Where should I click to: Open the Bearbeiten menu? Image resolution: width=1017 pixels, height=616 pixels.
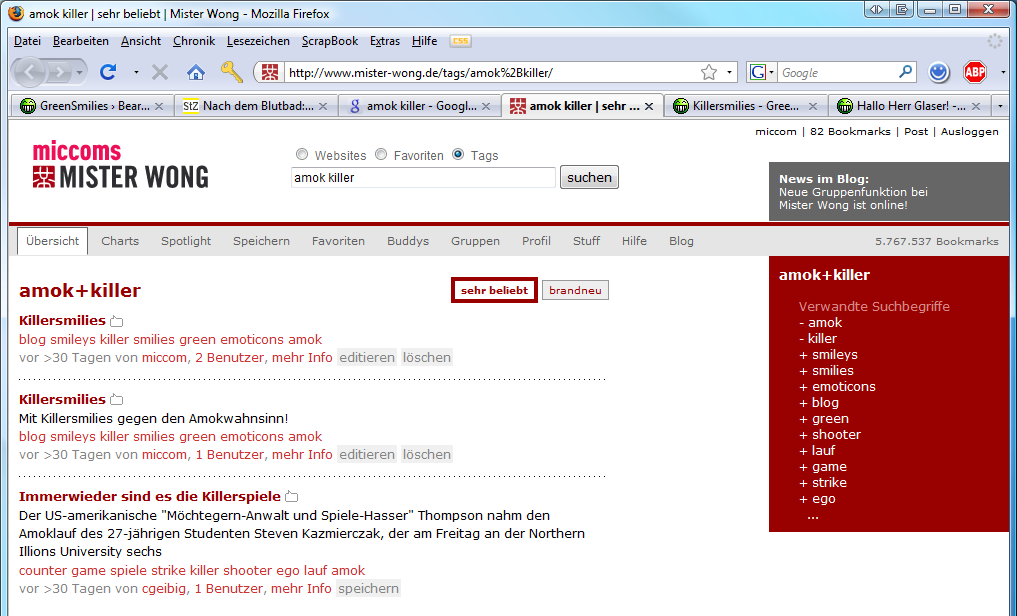[x=80, y=41]
